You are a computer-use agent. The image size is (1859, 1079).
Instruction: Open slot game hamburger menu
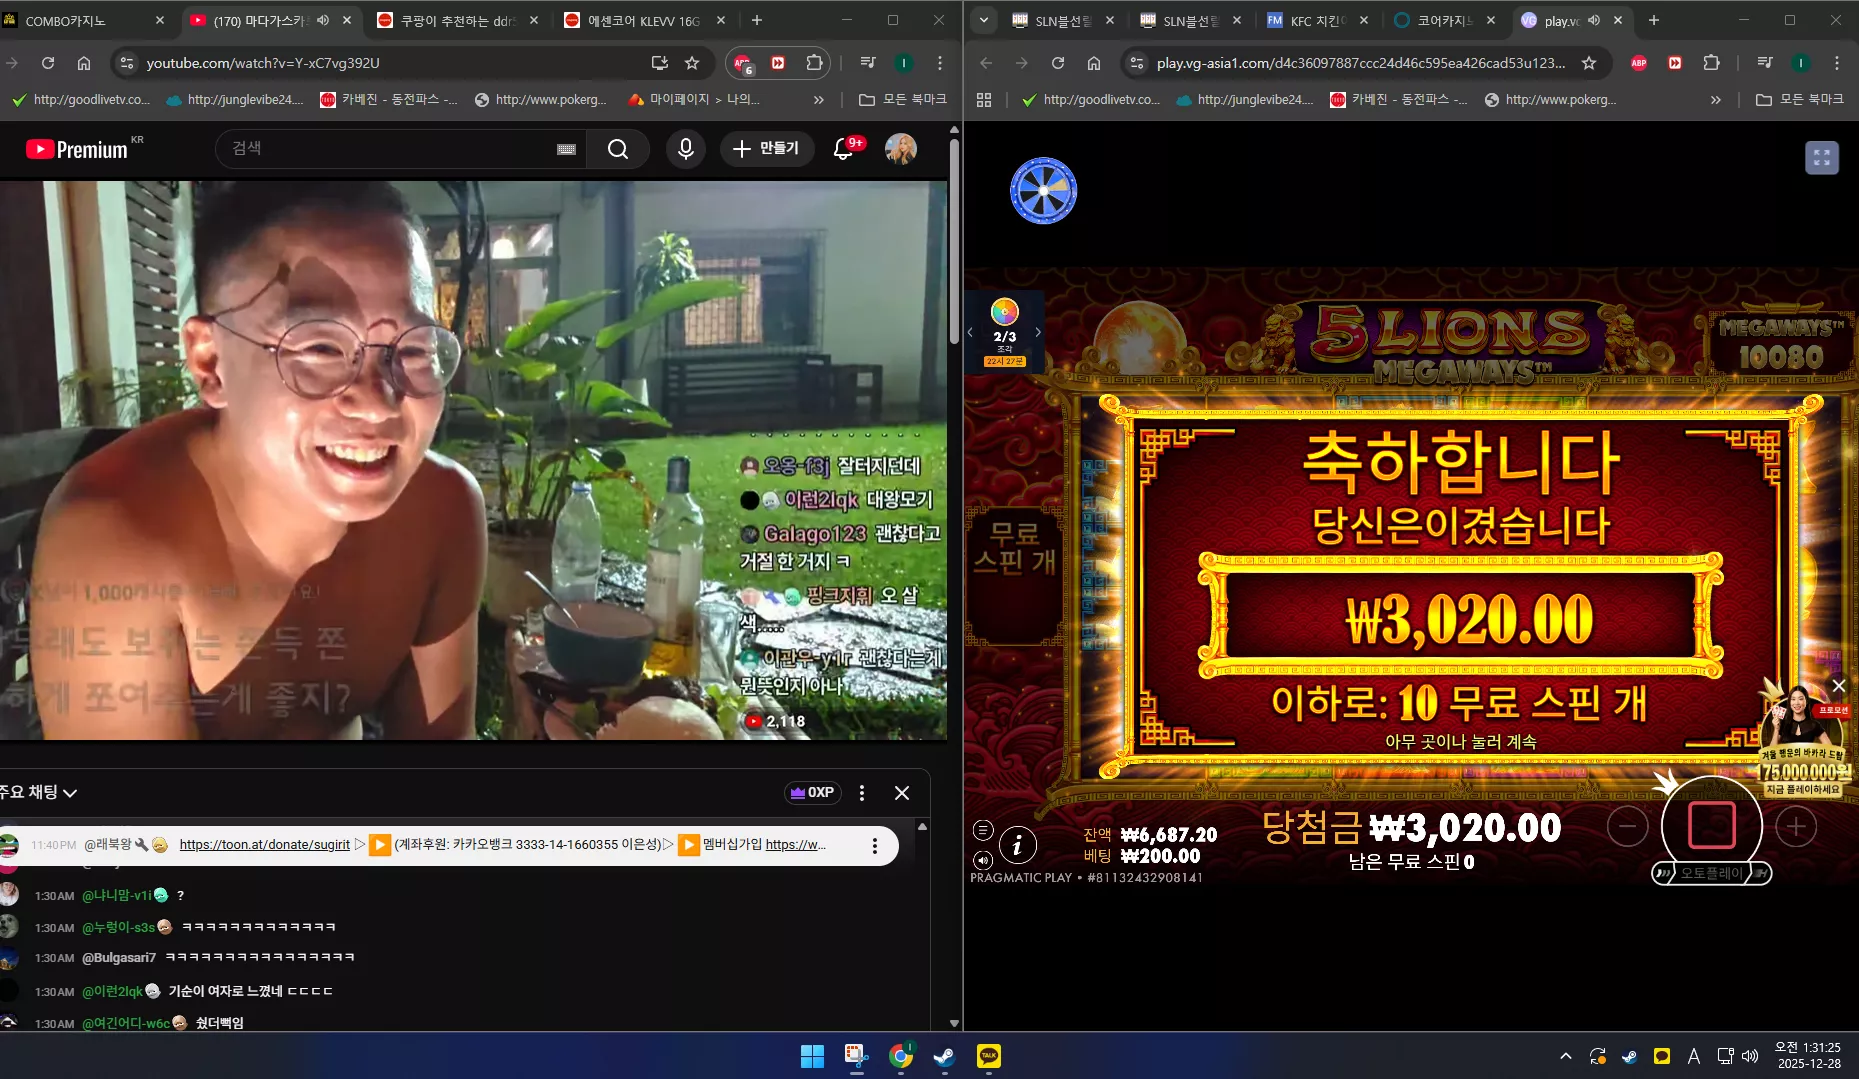point(983,830)
